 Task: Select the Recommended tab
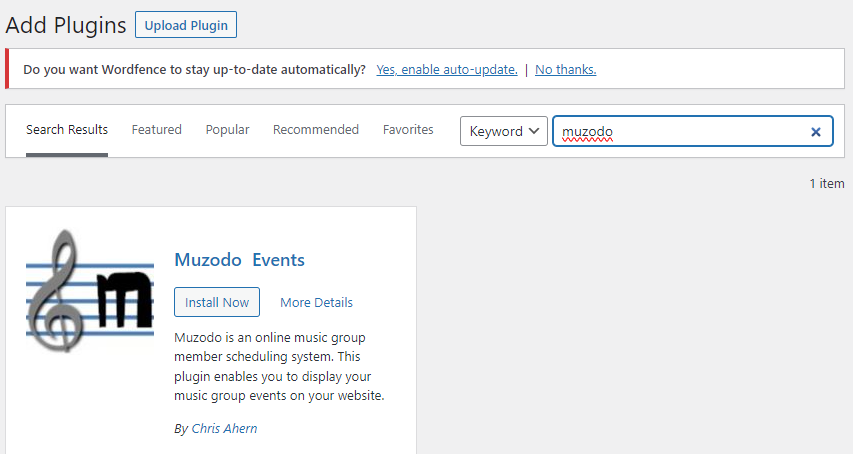316,130
